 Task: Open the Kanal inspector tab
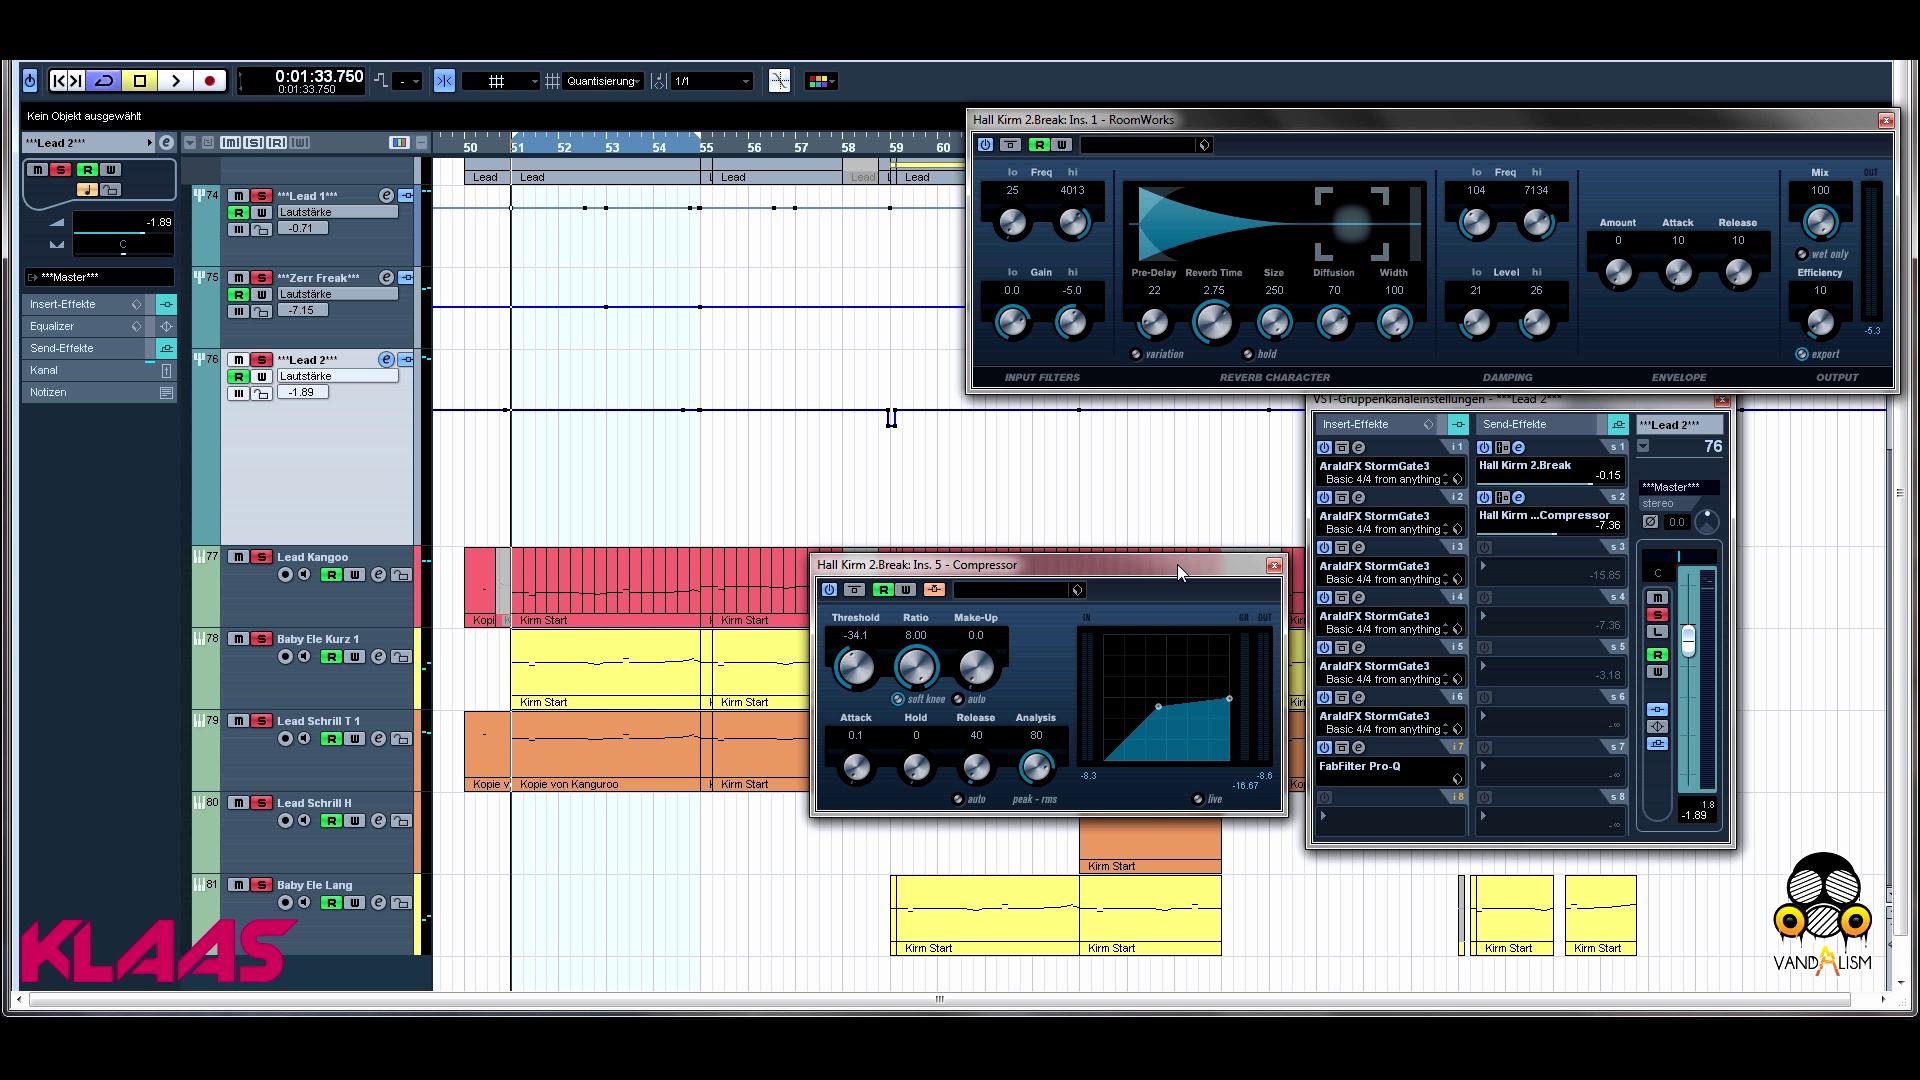(98, 370)
